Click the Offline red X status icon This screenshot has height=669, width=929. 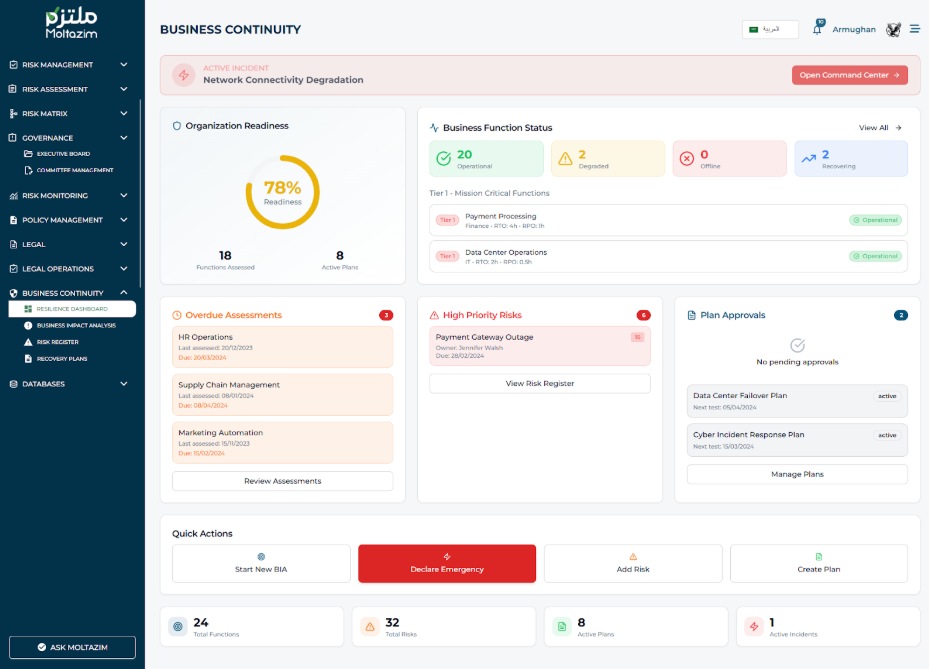click(x=686, y=158)
